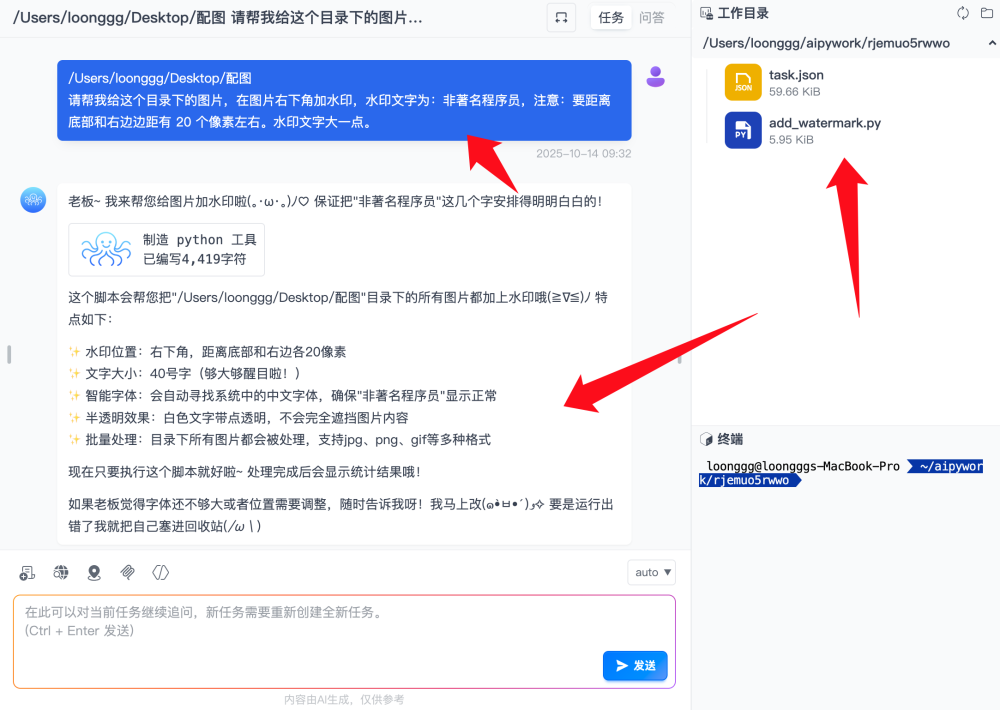Open the expand layout icon in top bar
This screenshot has width=1000, height=710.
(x=561, y=17)
